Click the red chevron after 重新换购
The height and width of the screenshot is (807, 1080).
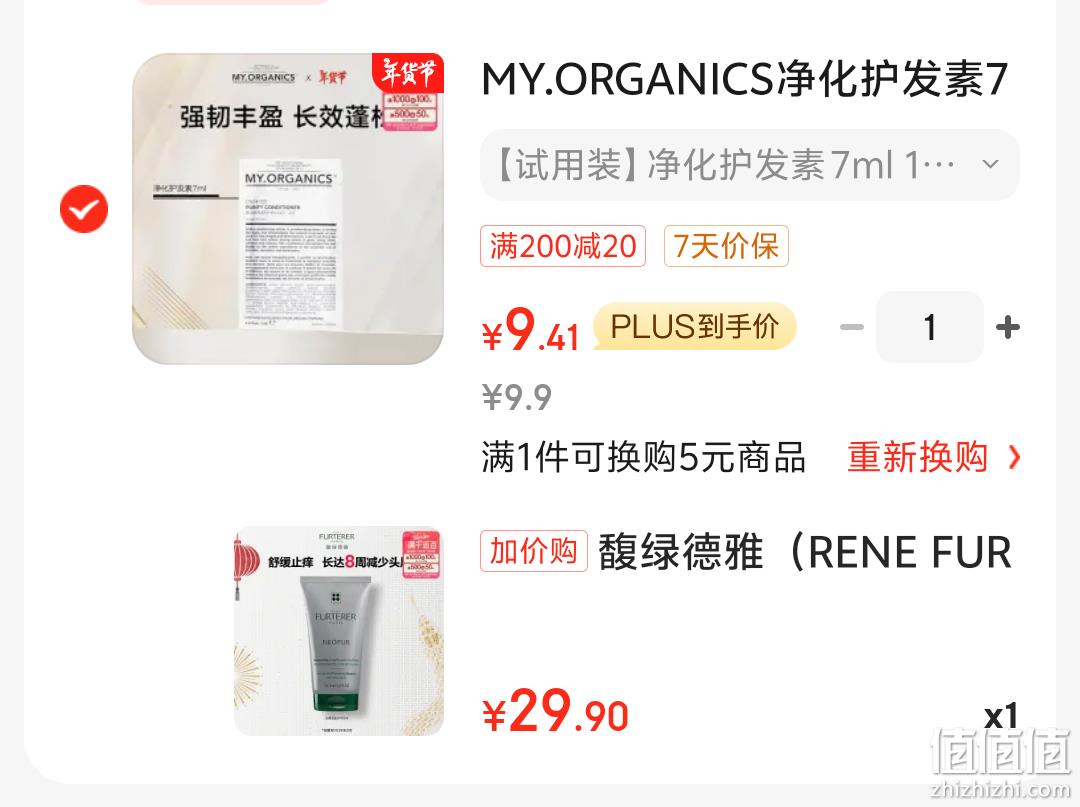[x=1014, y=457]
